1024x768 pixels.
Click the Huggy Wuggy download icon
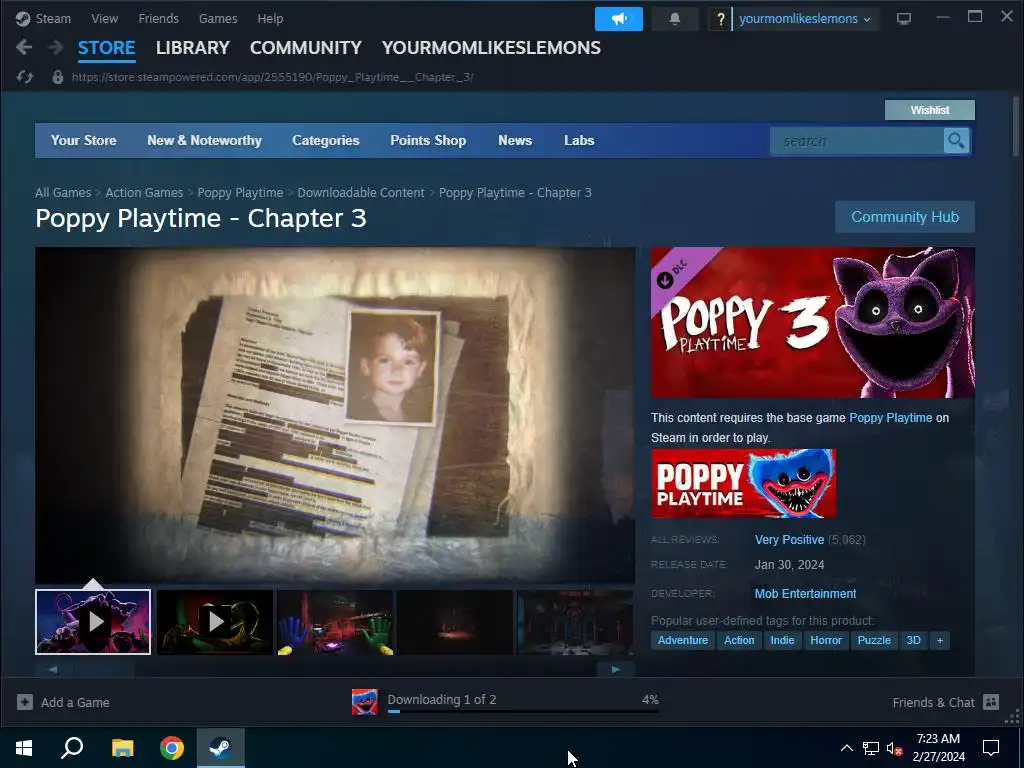point(364,702)
